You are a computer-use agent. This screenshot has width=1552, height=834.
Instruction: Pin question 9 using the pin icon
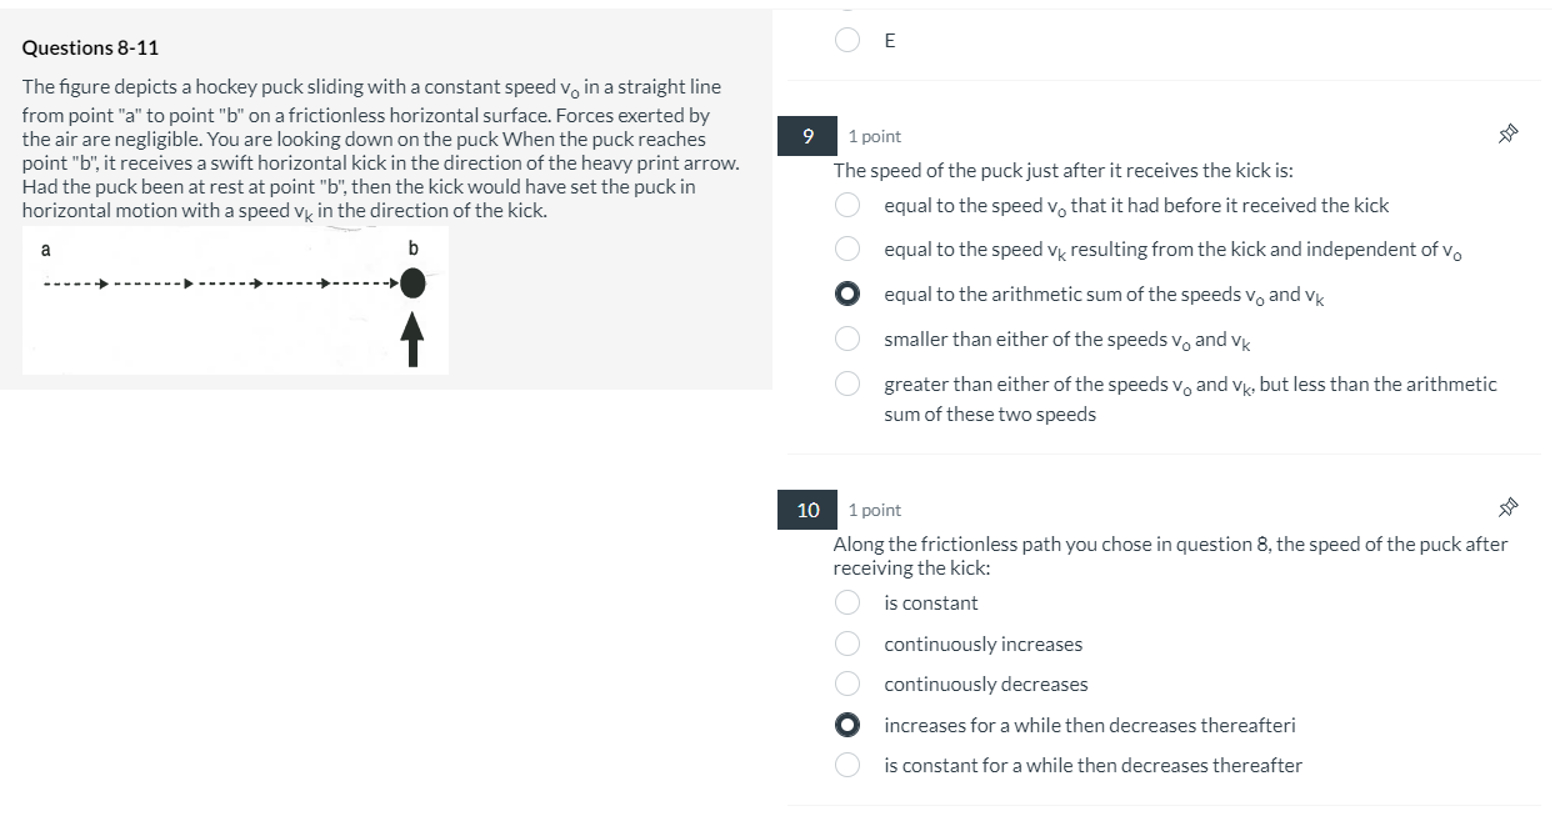tap(1508, 131)
